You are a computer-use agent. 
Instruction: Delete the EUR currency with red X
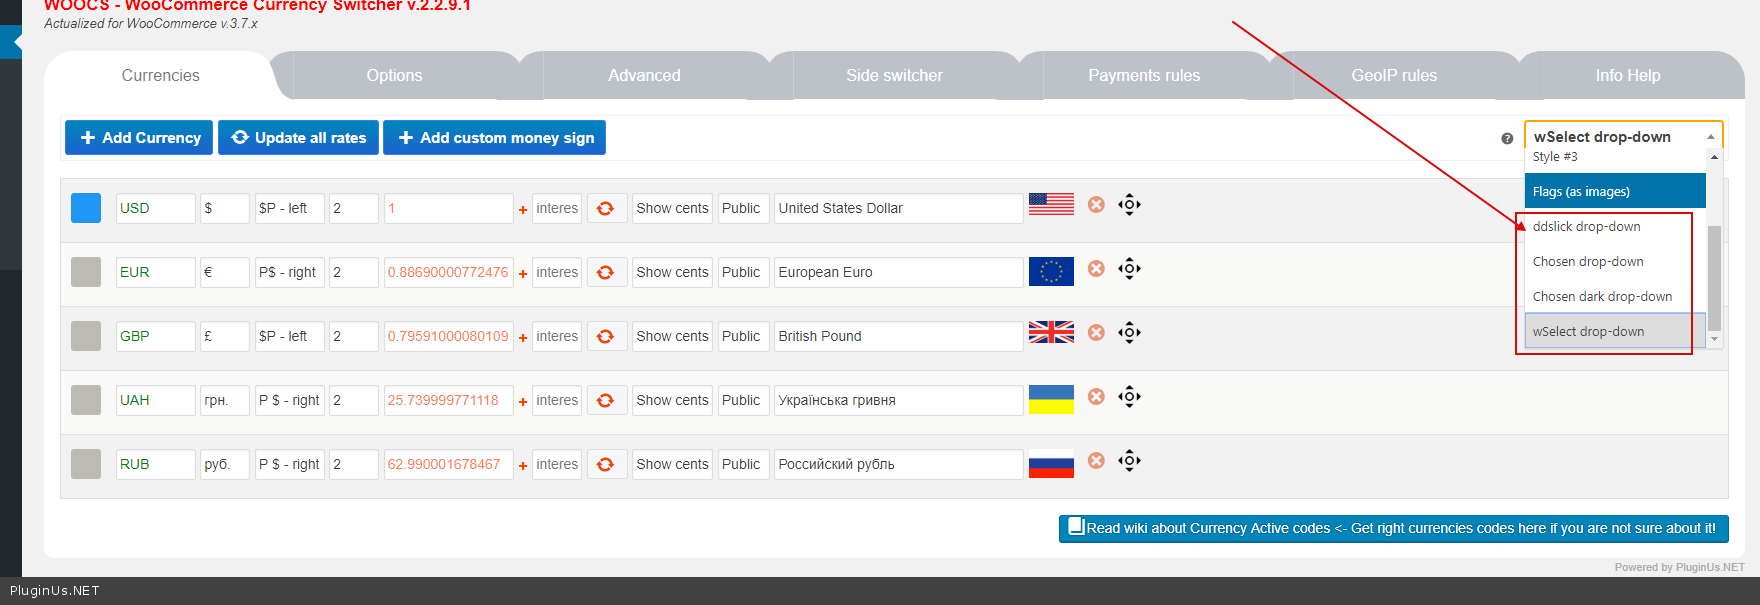coord(1096,269)
